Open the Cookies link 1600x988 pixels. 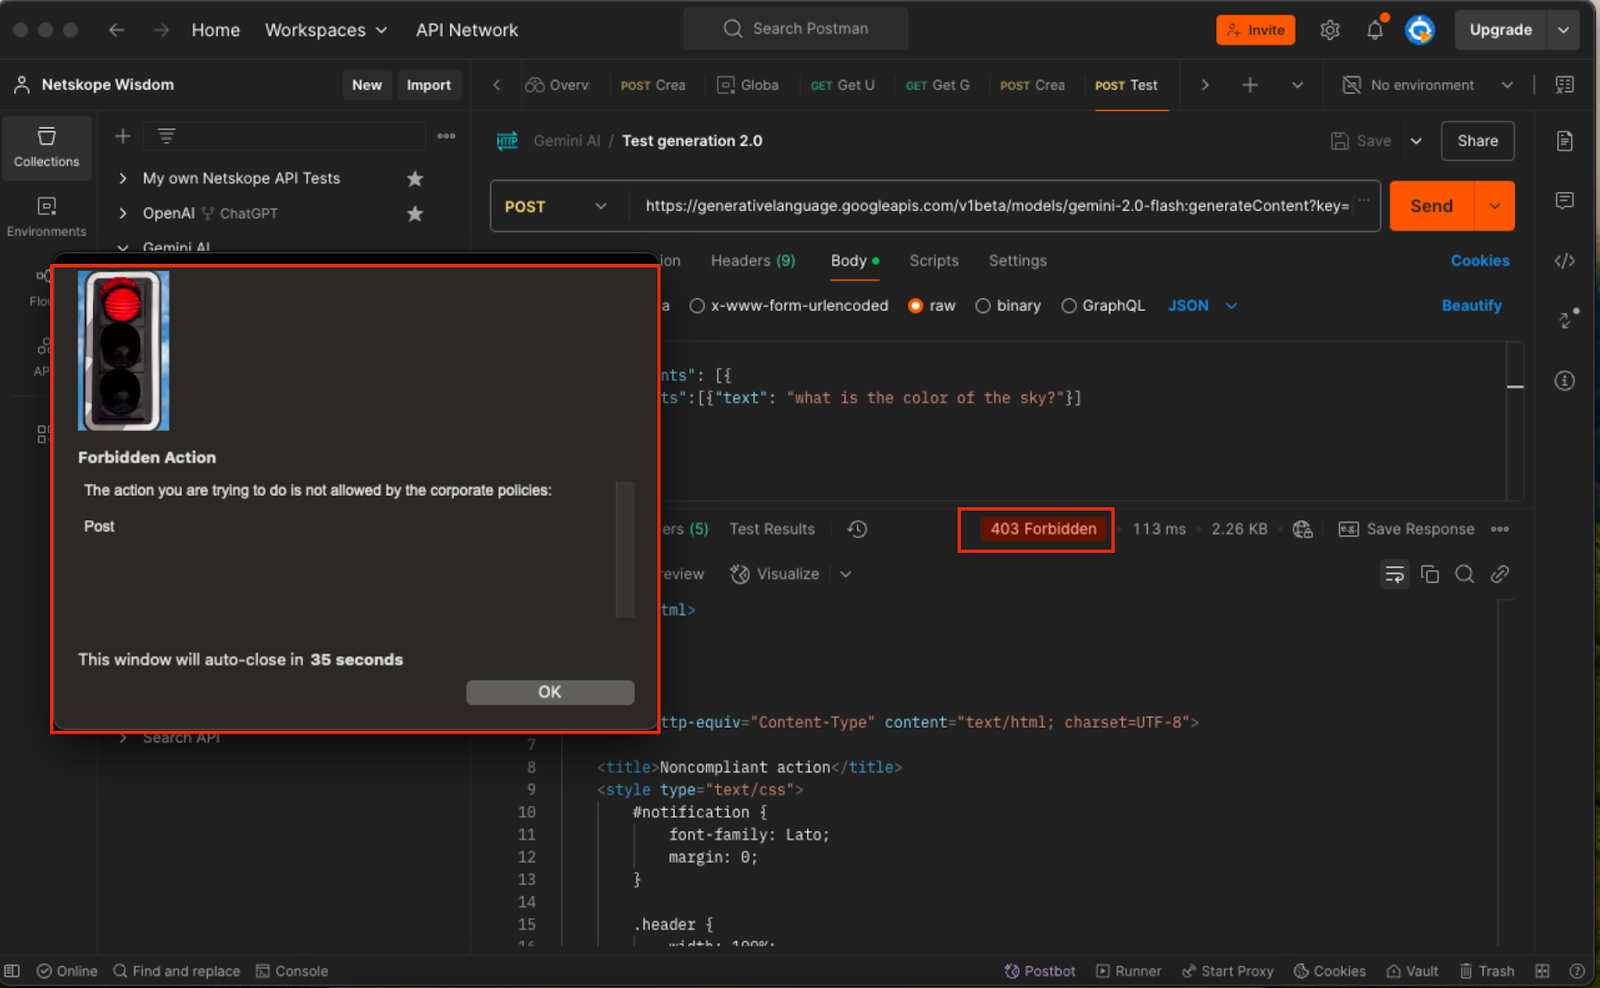point(1480,261)
